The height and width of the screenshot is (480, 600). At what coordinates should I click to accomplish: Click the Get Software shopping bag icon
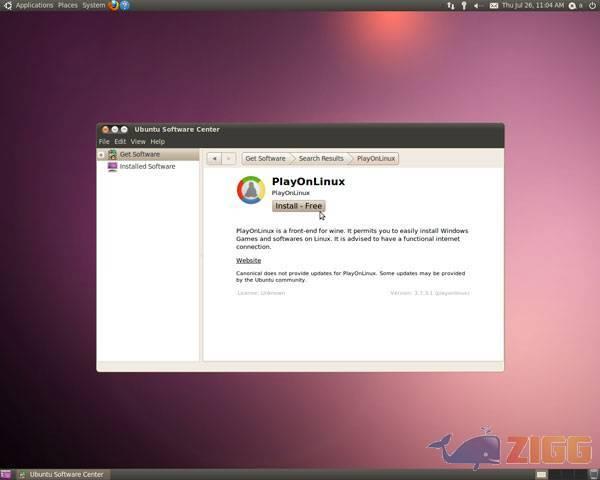[112, 154]
